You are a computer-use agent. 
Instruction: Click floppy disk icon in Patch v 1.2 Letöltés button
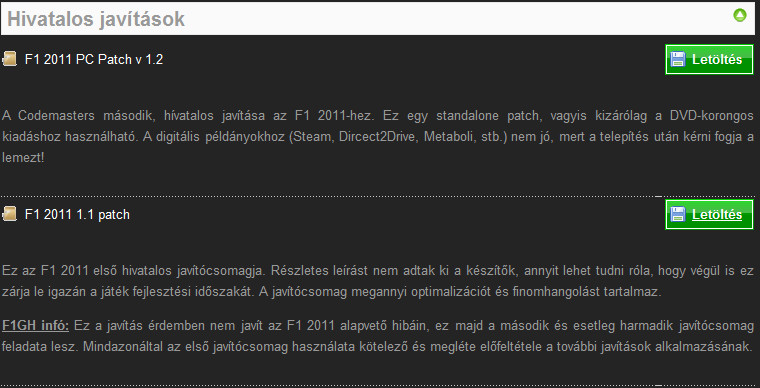tap(678, 60)
